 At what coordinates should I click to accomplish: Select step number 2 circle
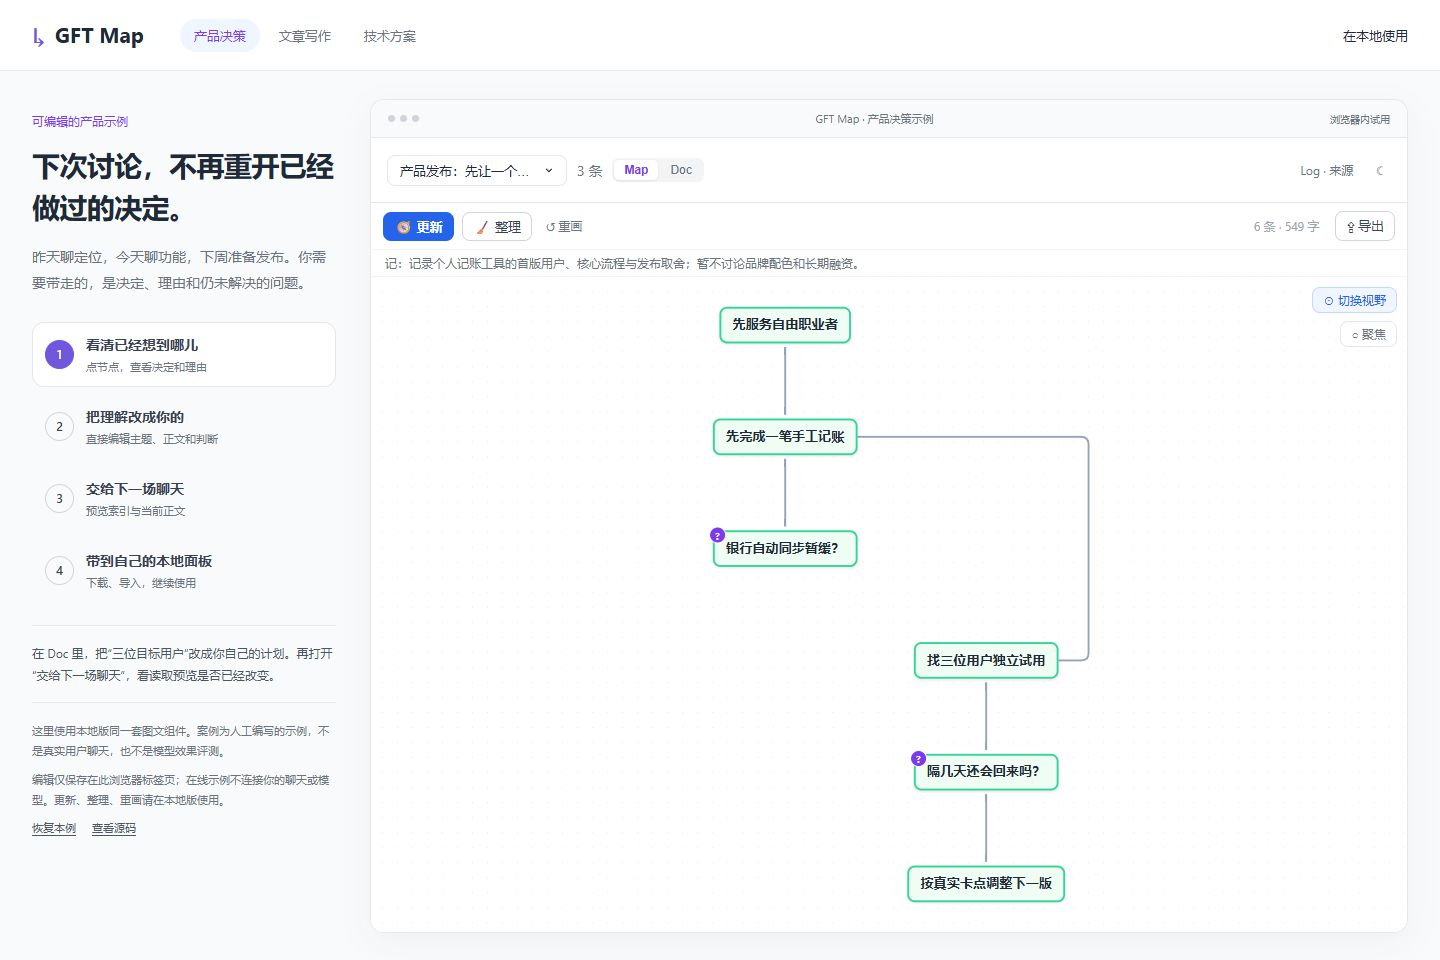[59, 427]
